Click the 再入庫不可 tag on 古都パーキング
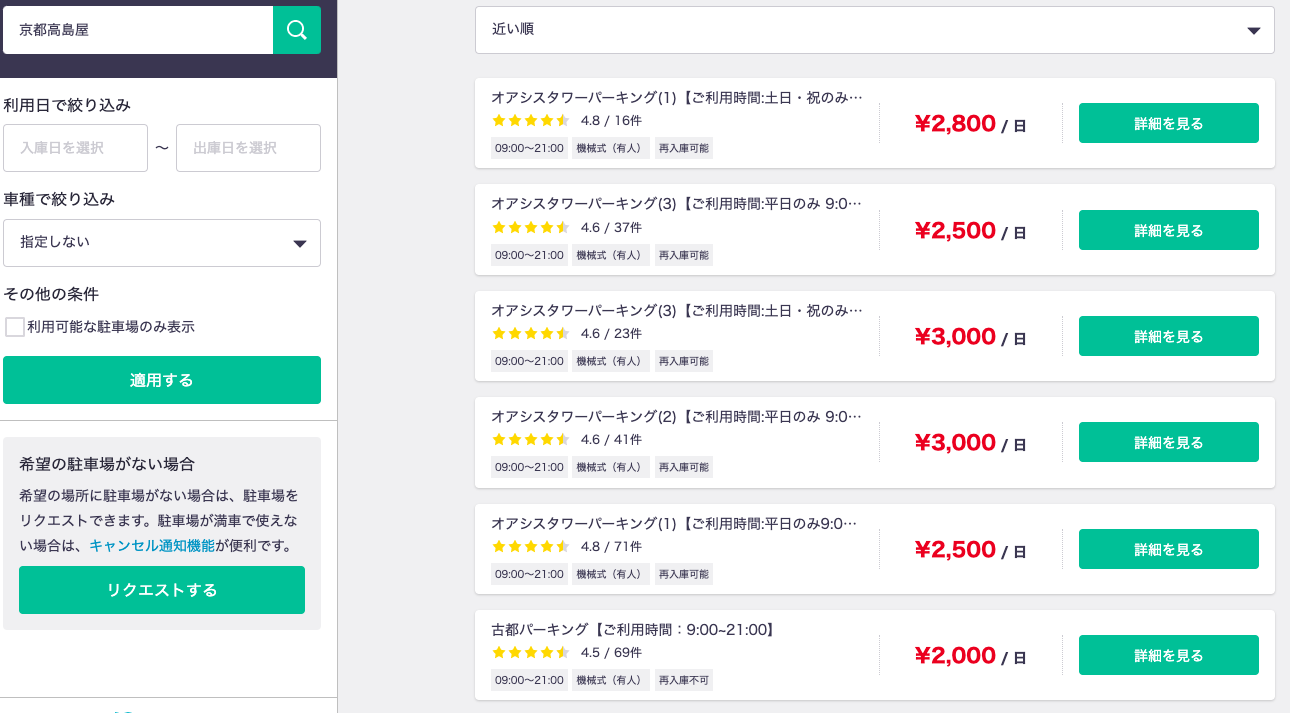The height and width of the screenshot is (713, 1290). 684,680
